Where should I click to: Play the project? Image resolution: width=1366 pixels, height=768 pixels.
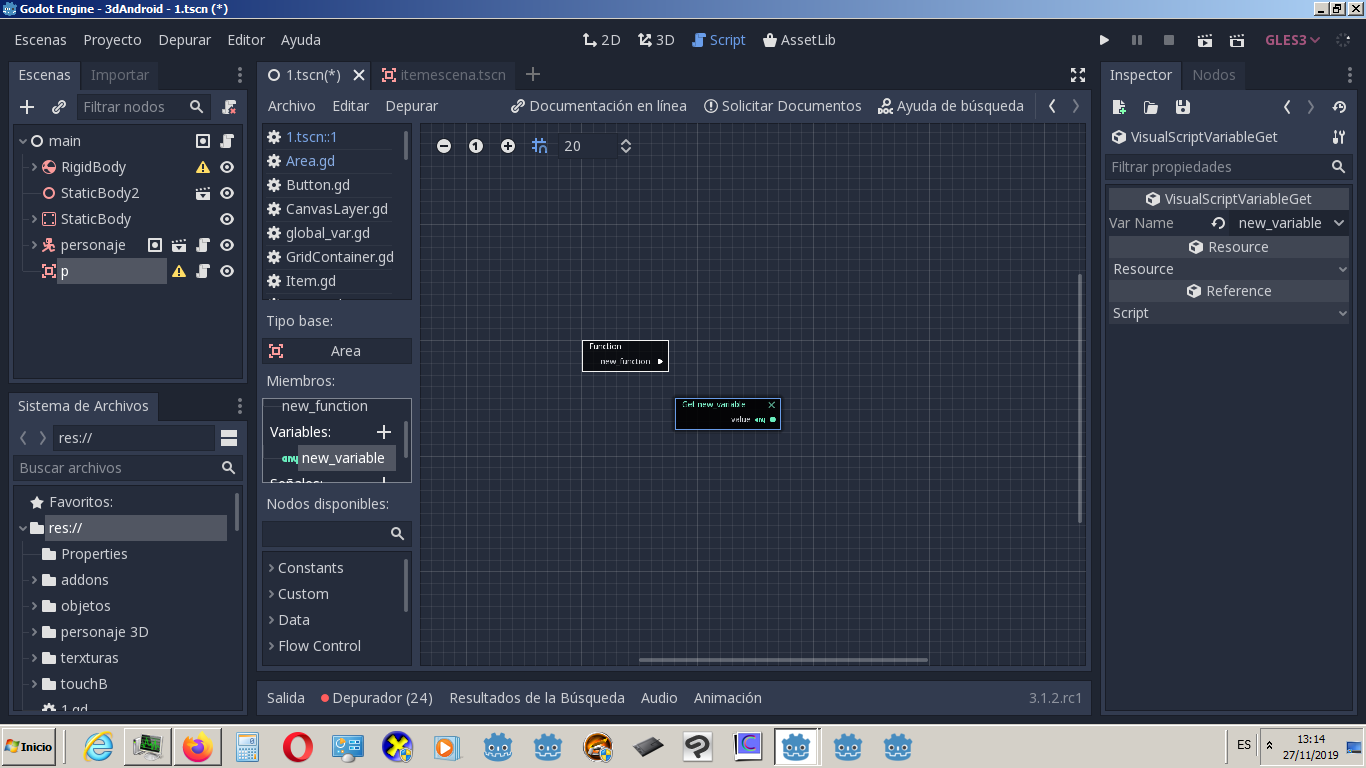point(1104,40)
